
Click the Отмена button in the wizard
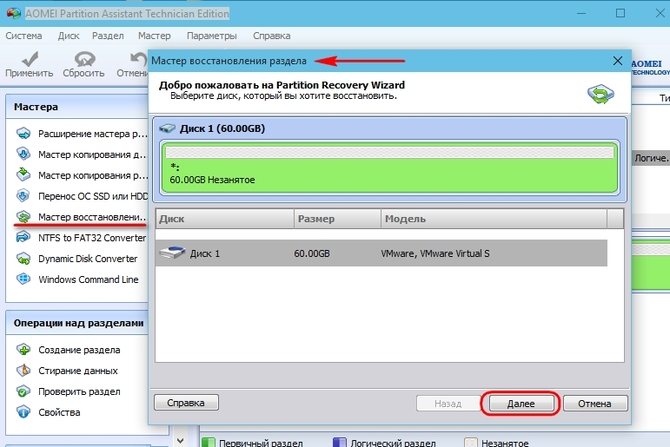[x=595, y=403]
